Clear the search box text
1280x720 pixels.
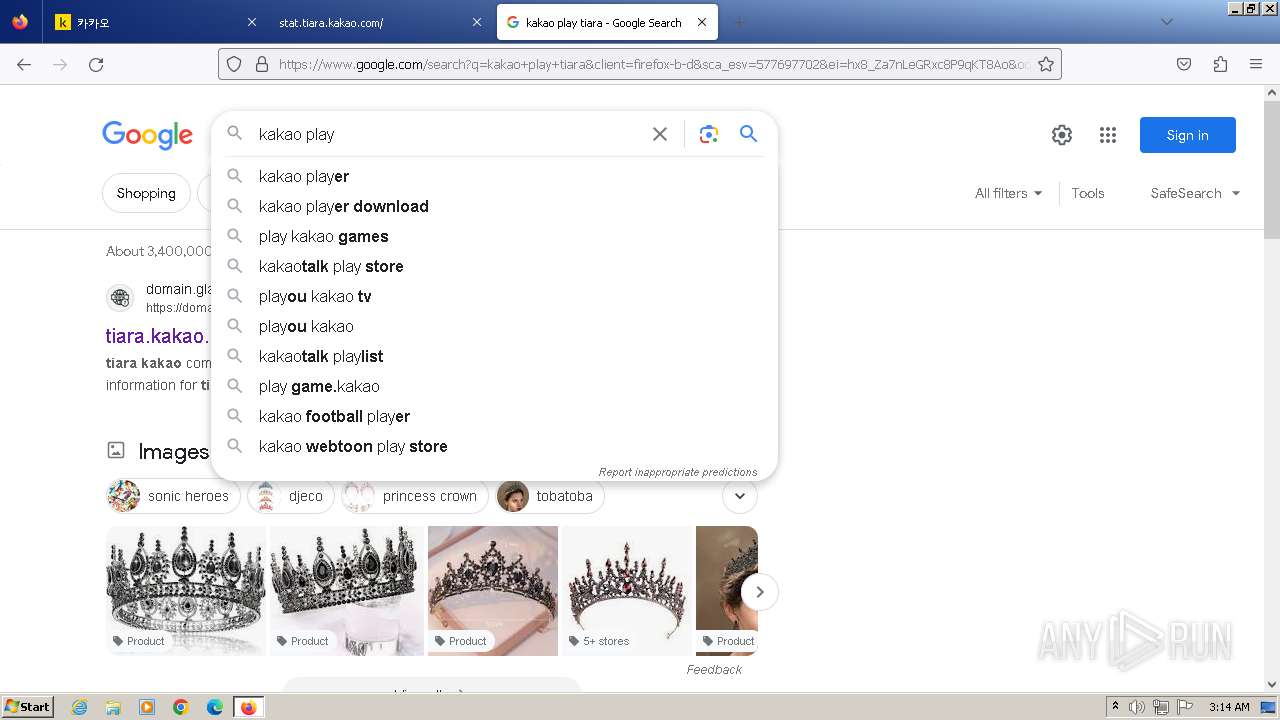pyautogui.click(x=659, y=134)
